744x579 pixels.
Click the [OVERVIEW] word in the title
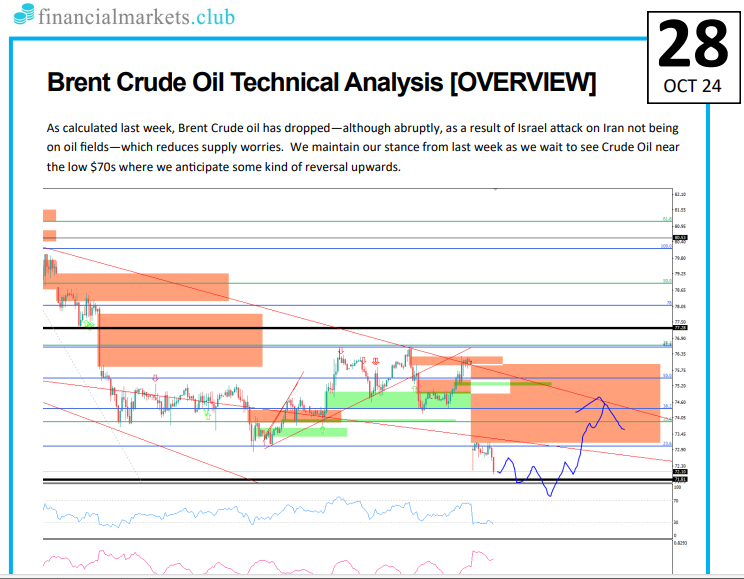pos(523,83)
